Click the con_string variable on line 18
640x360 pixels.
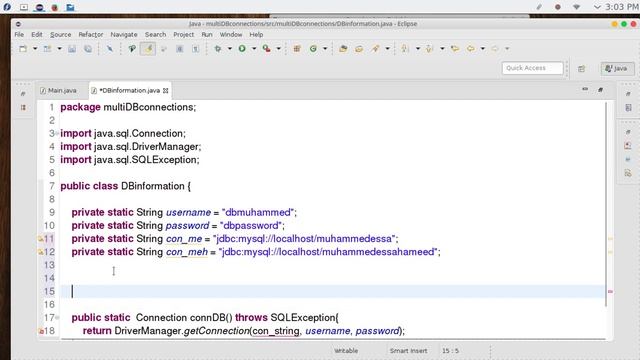coord(276,331)
